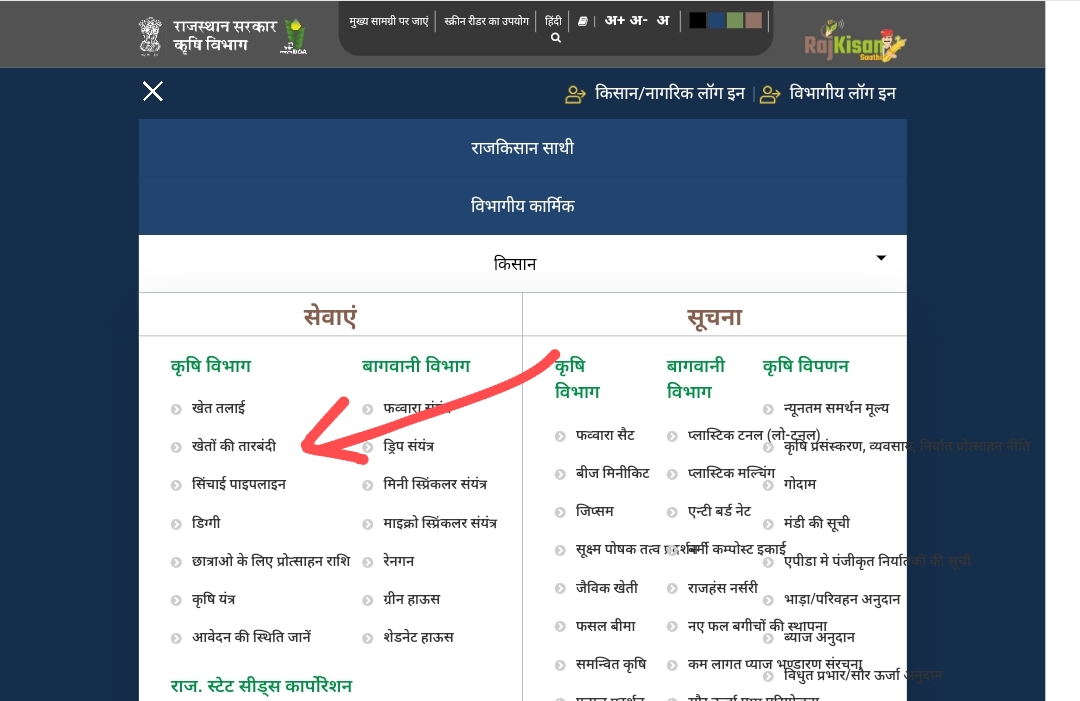Click 'मुख्य सामग्री पर जाएं' skip link
Image resolution: width=1080 pixels, height=701 pixels.
coord(388,21)
